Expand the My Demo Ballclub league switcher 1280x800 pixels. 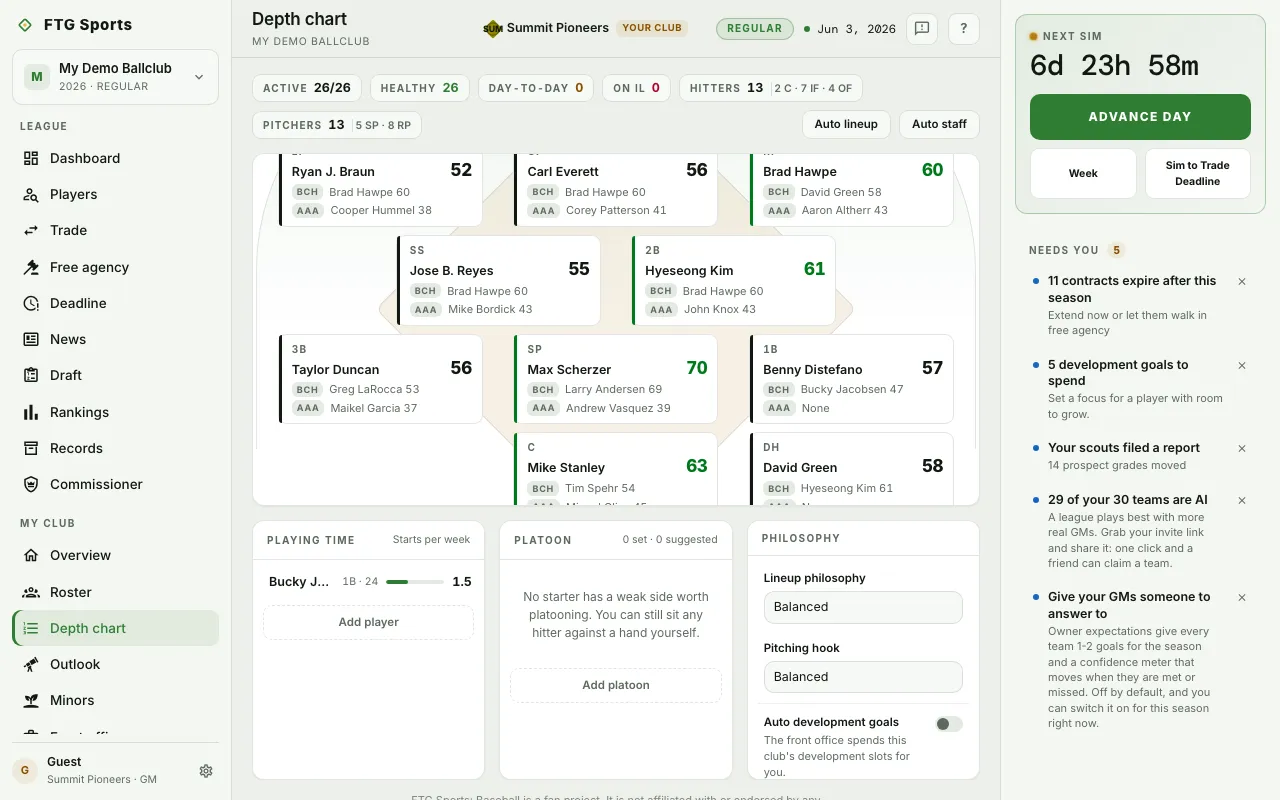click(115, 77)
